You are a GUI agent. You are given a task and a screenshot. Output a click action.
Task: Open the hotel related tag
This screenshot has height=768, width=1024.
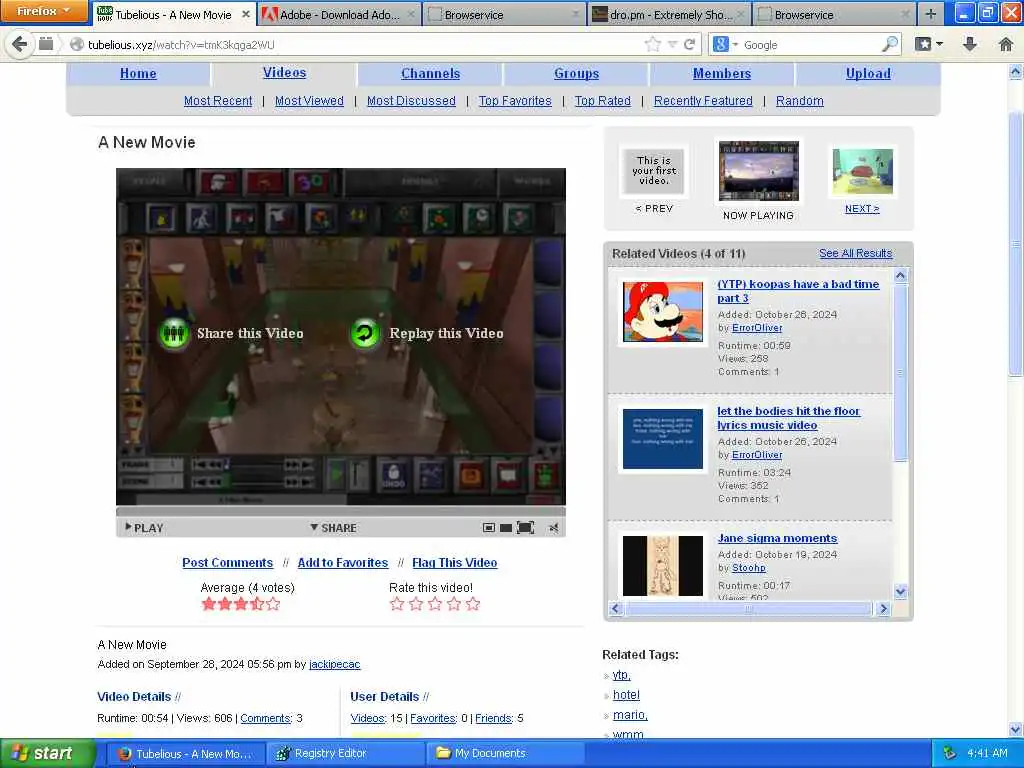coord(626,695)
